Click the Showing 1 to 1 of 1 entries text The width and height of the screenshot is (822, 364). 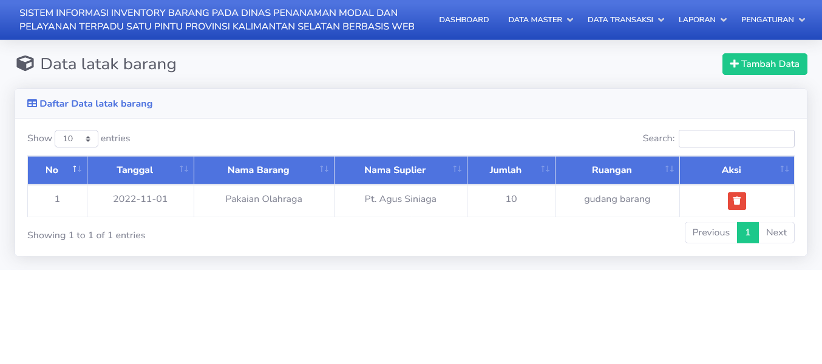point(86,235)
